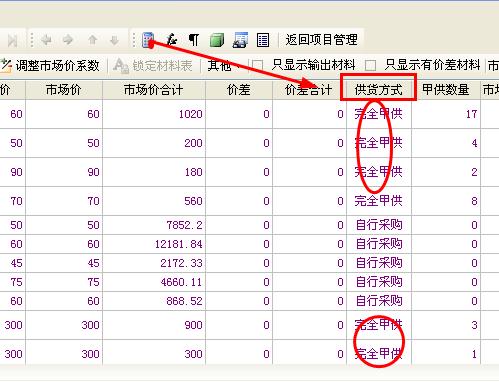Click the grey left arrow navigation icon
This screenshot has width=499, height=382.
point(46,40)
